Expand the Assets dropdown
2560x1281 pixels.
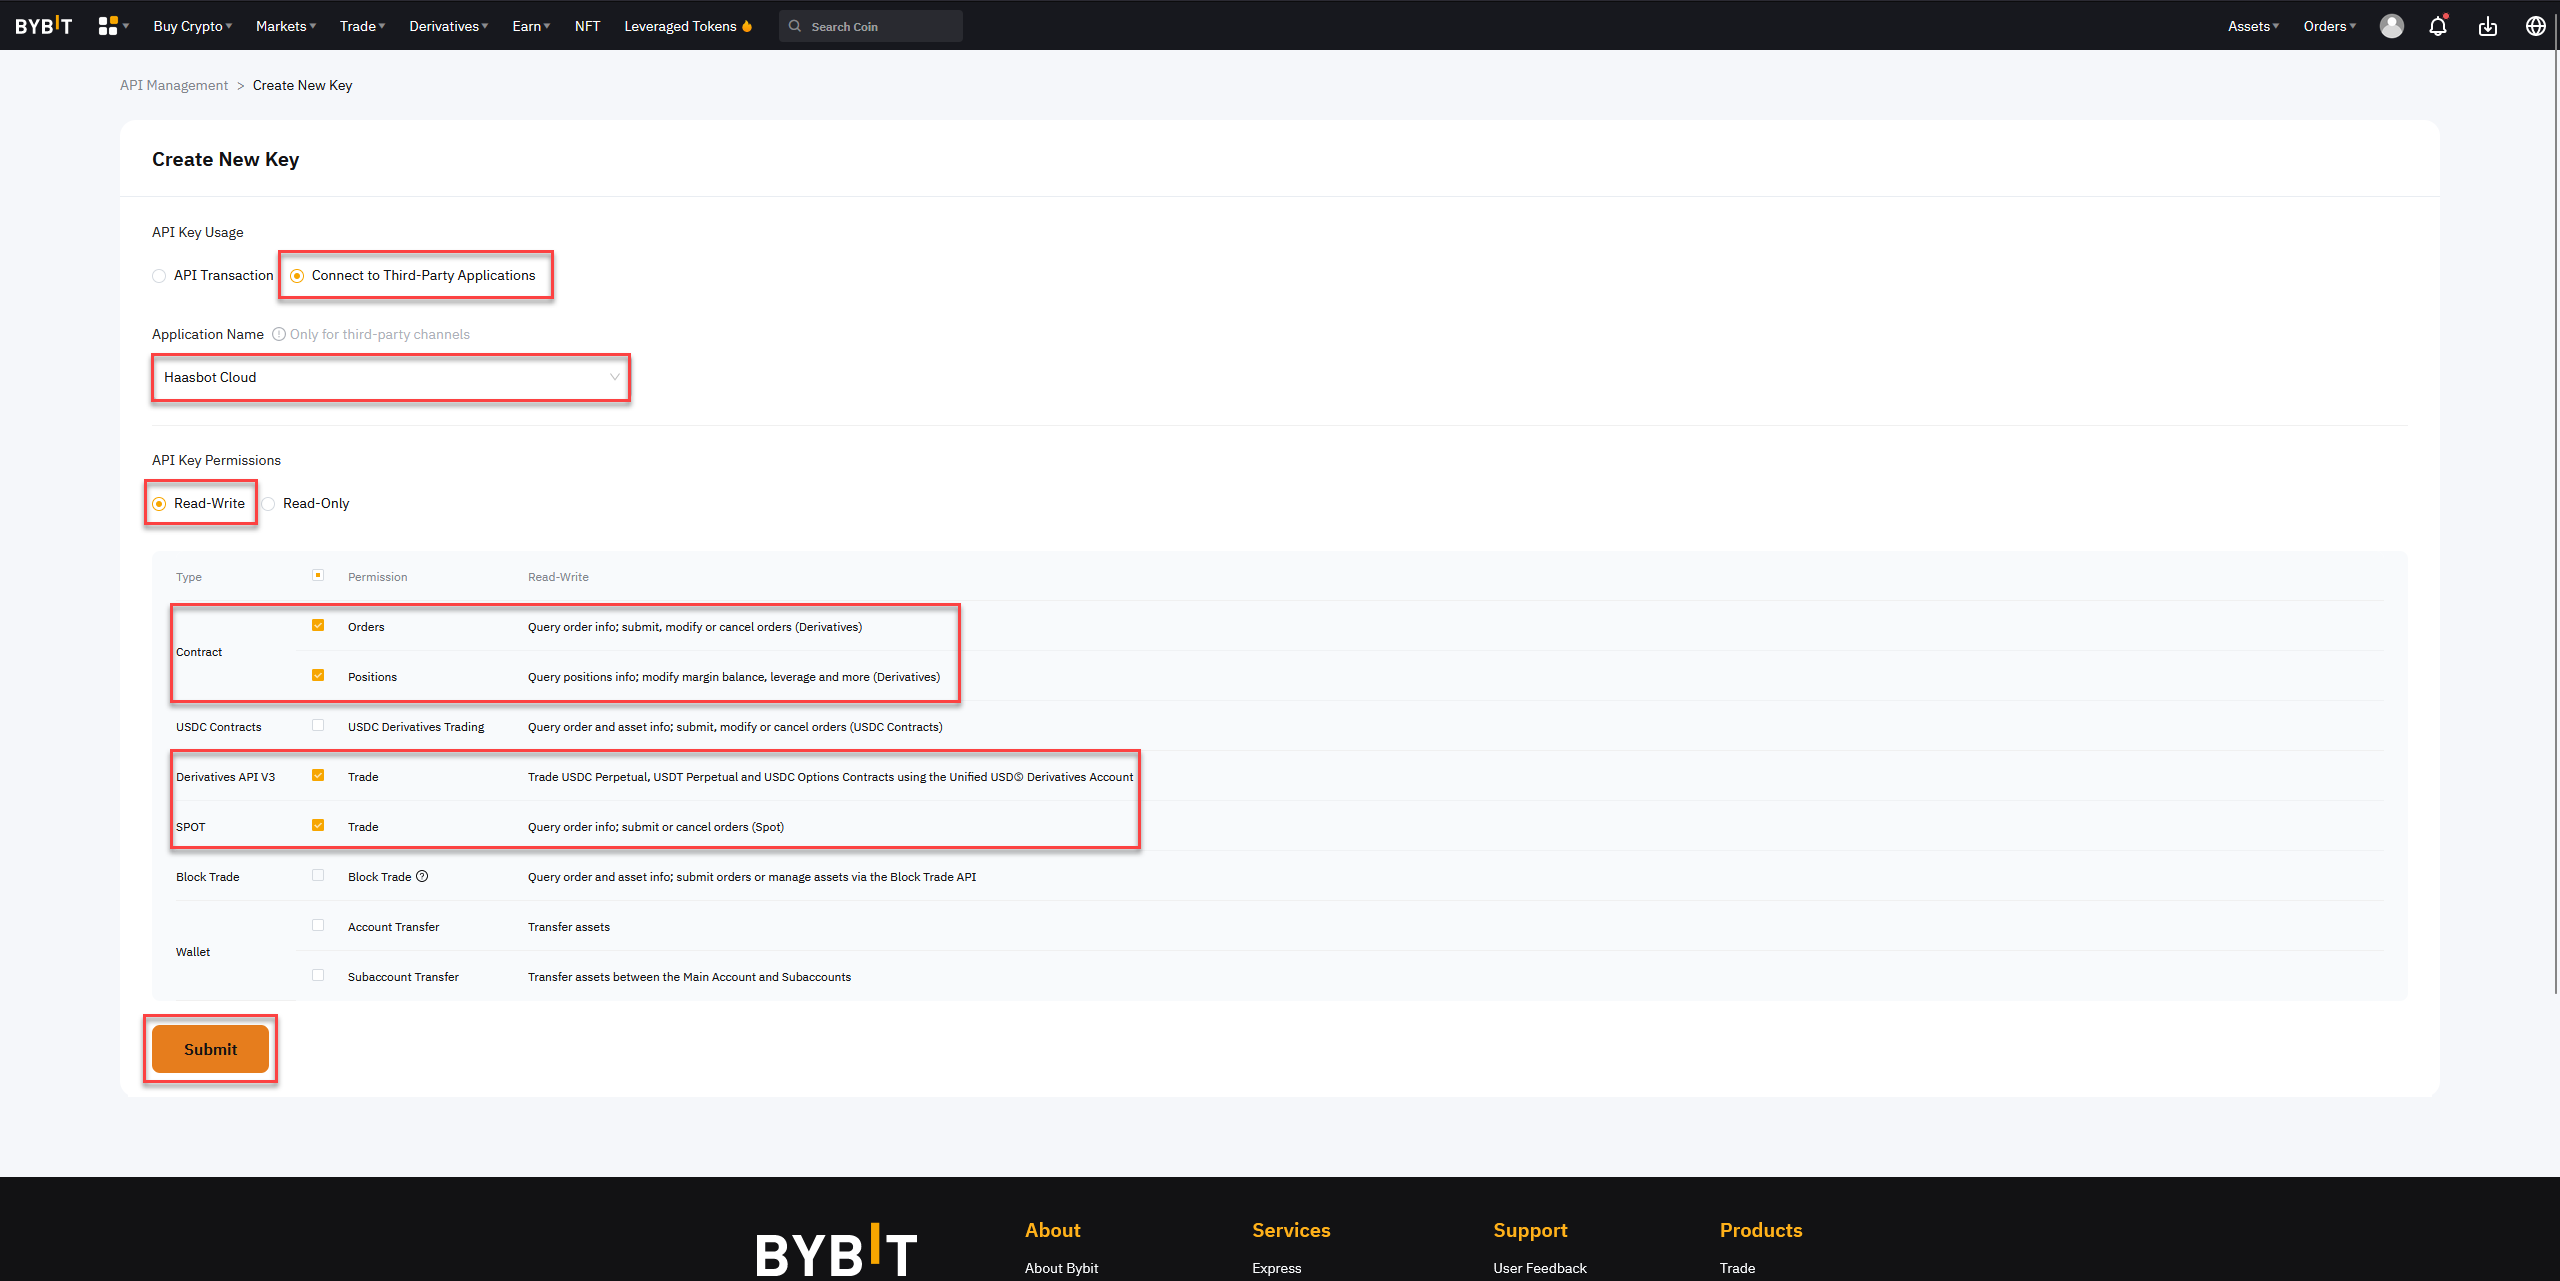pyautogui.click(x=2252, y=26)
